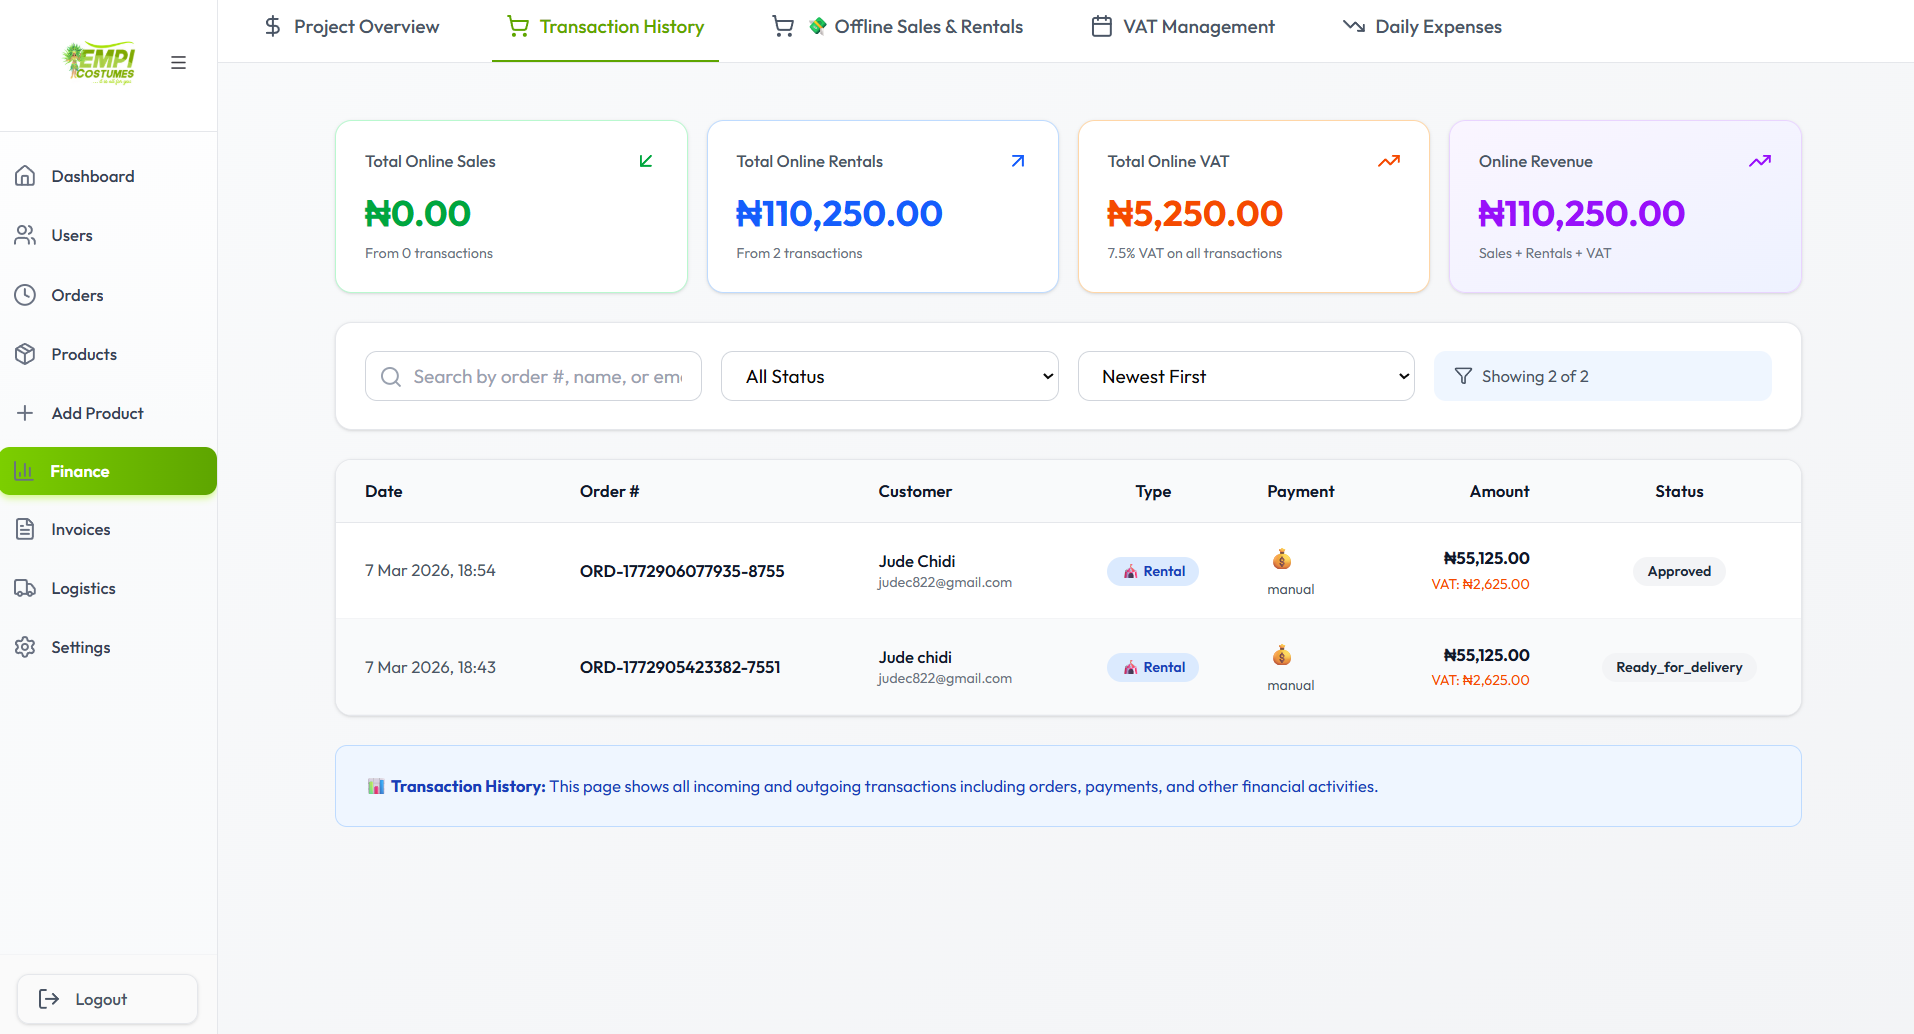Open Products via the sidebar icon

[25, 353]
